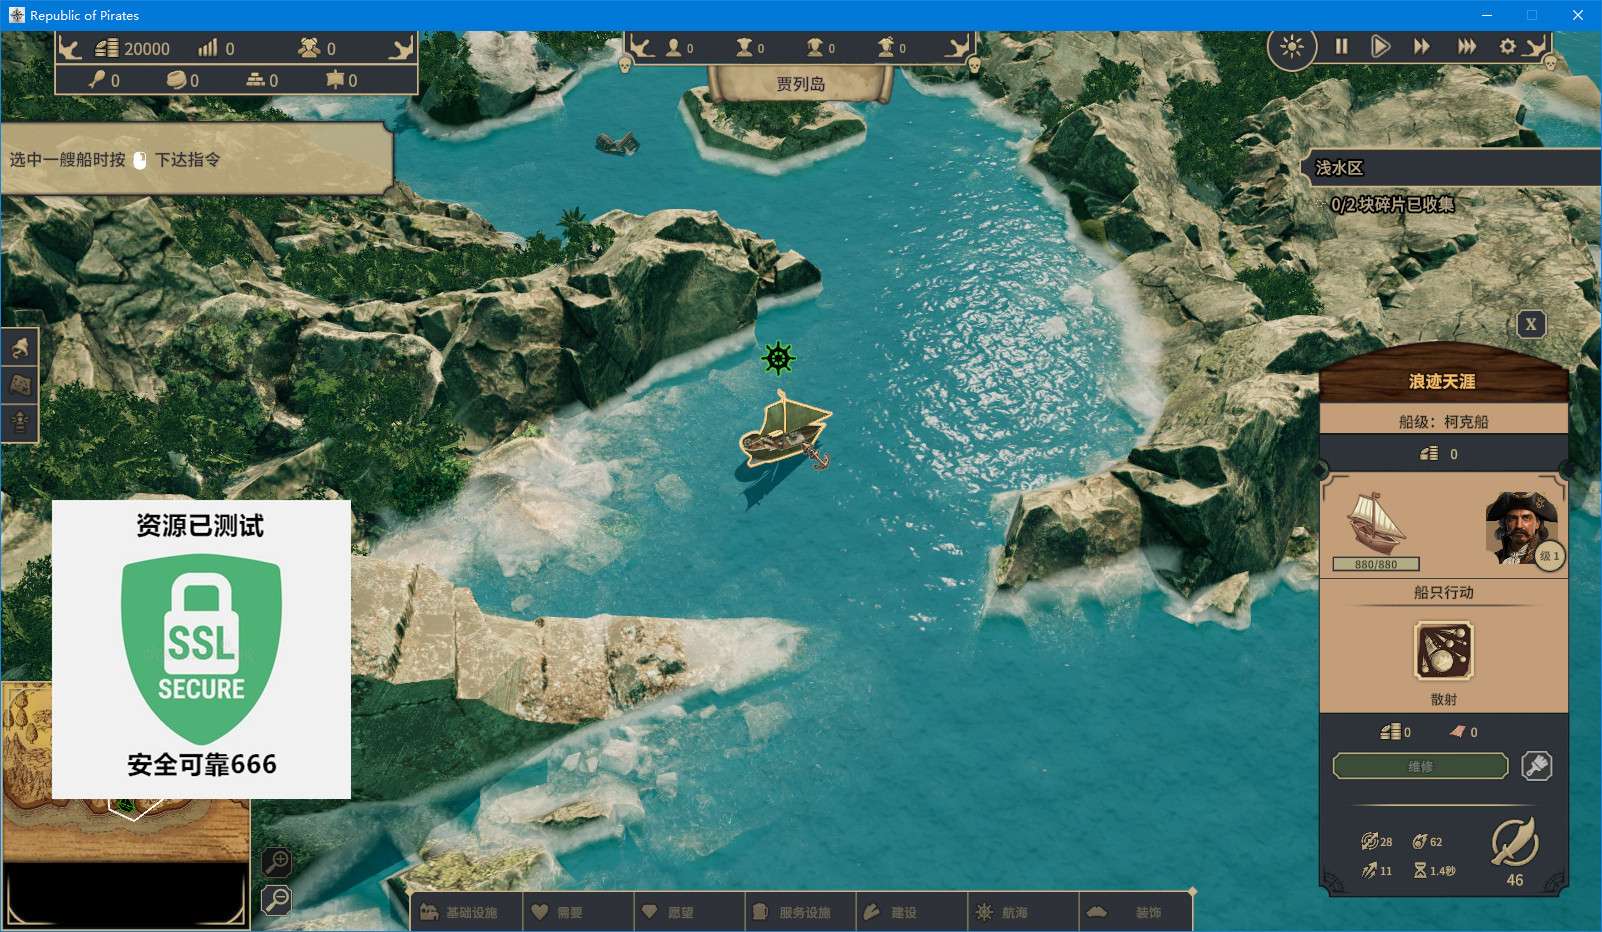Click the 浅水区 quest title
The height and width of the screenshot is (932, 1602).
(x=1339, y=168)
